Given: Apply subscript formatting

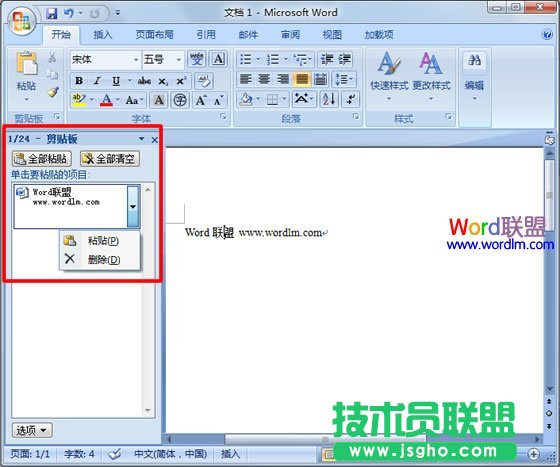Looking at the screenshot, I should coord(163,81).
